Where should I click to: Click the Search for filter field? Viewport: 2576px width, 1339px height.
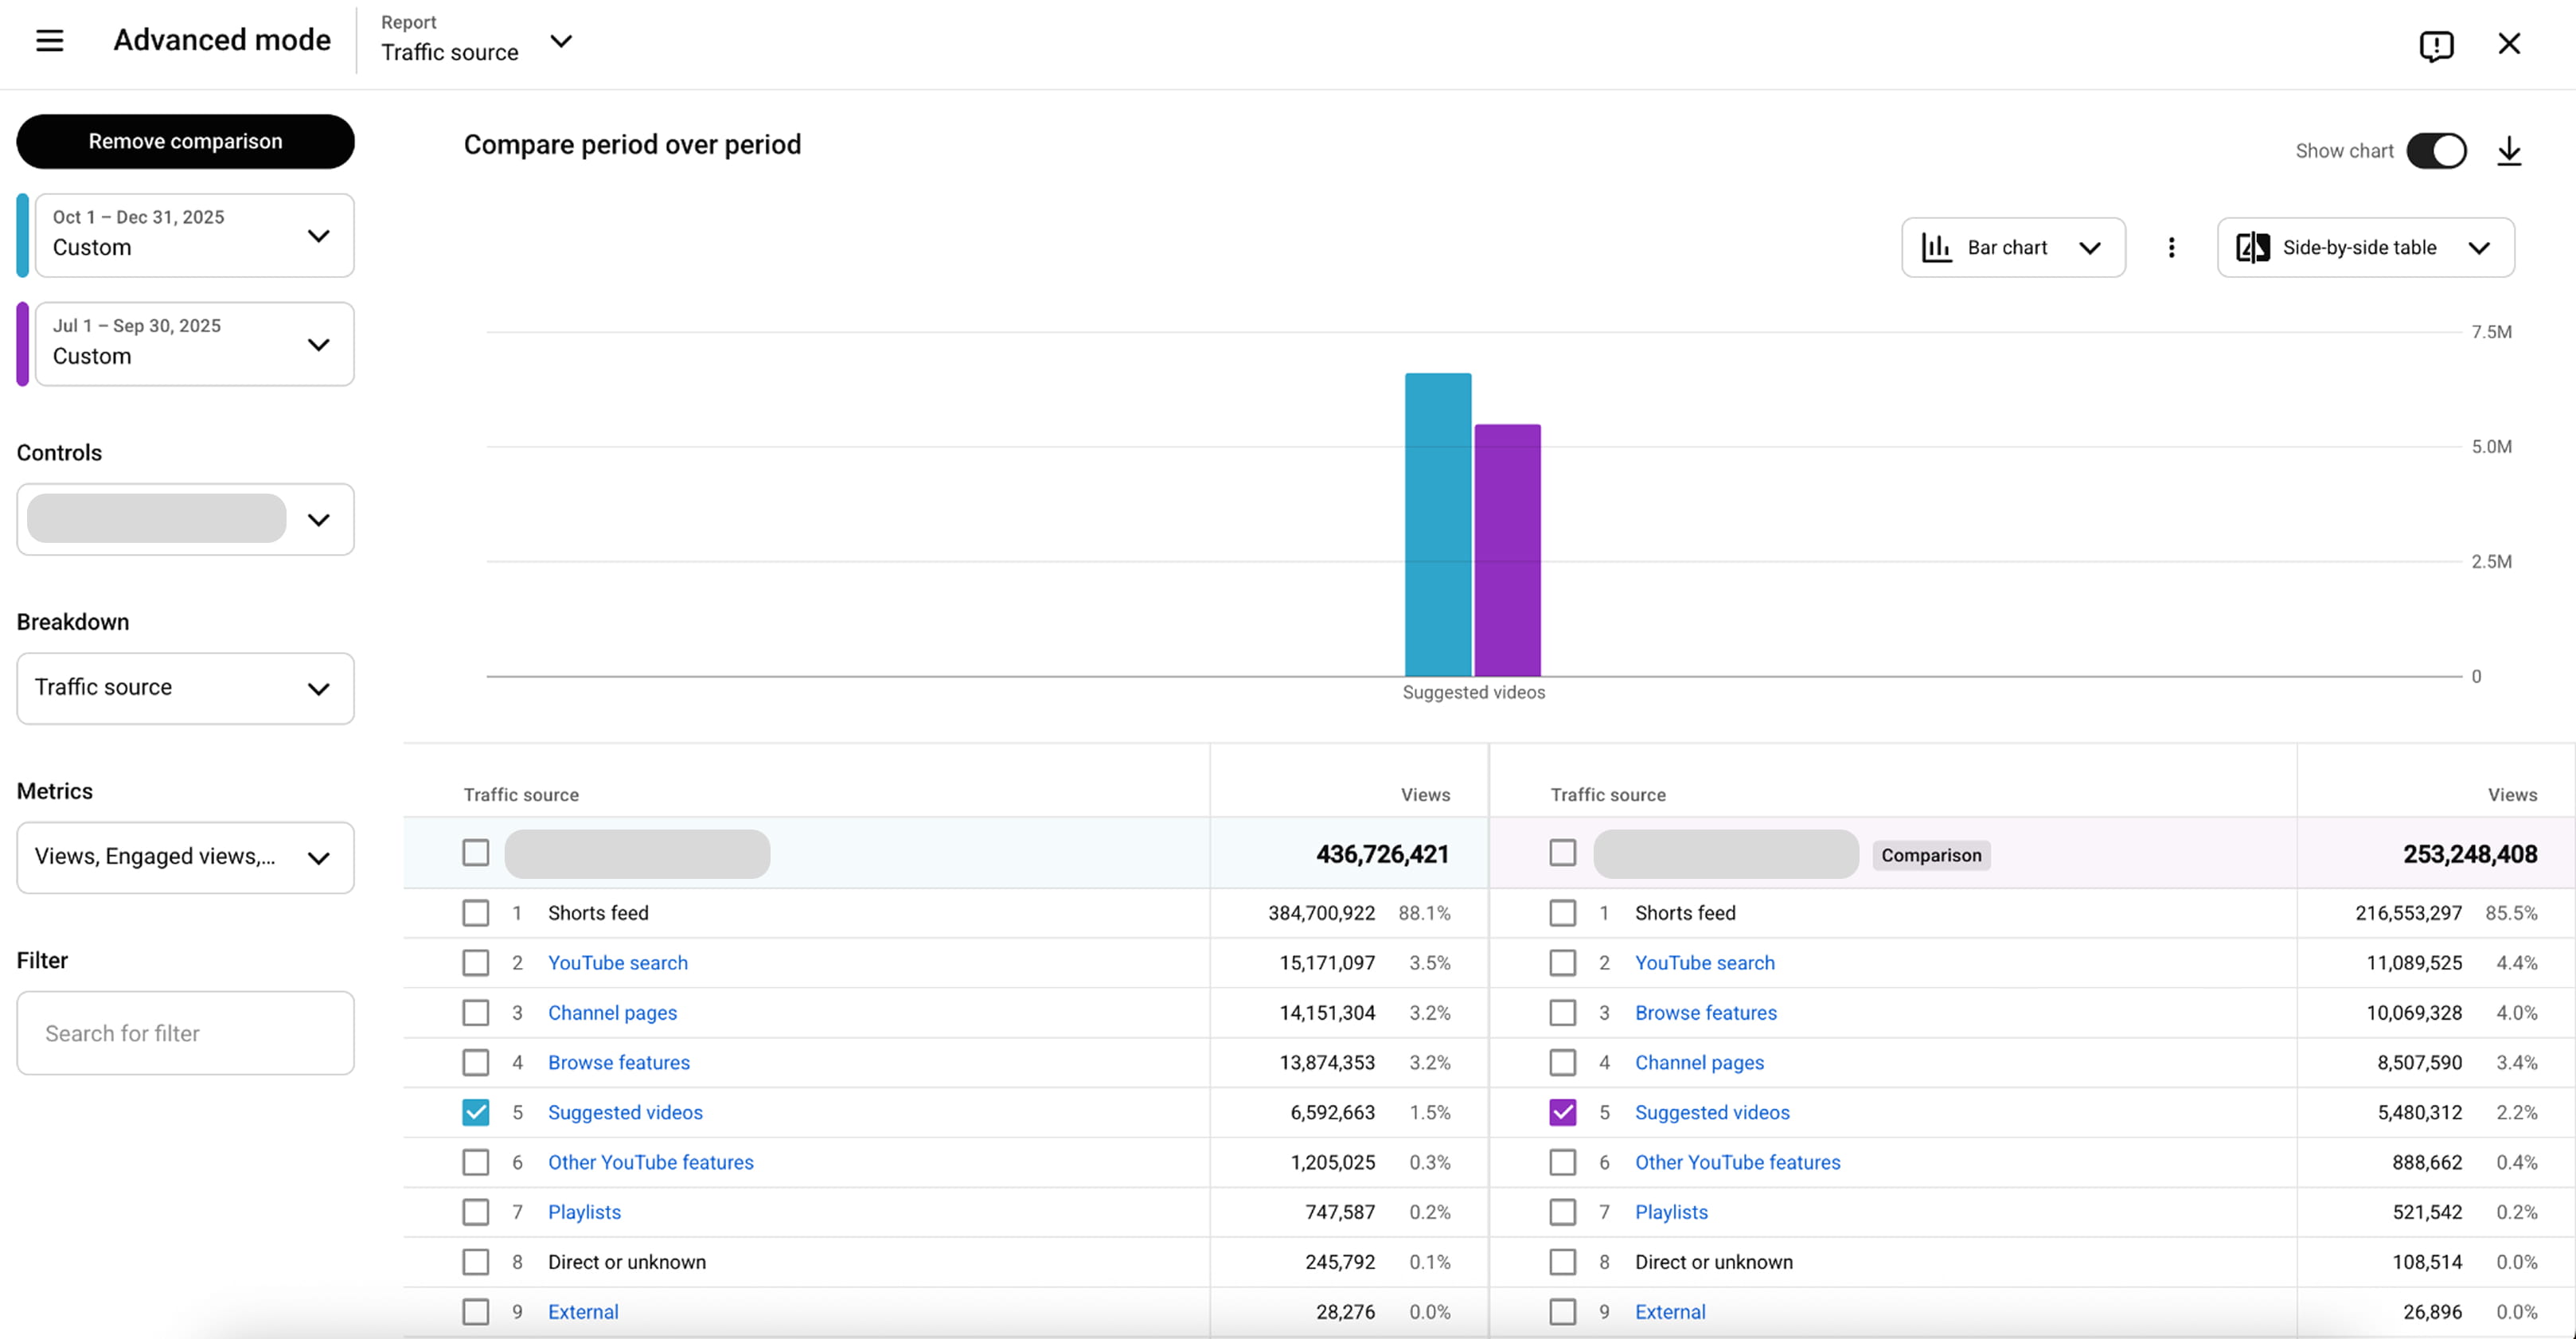coord(184,1032)
